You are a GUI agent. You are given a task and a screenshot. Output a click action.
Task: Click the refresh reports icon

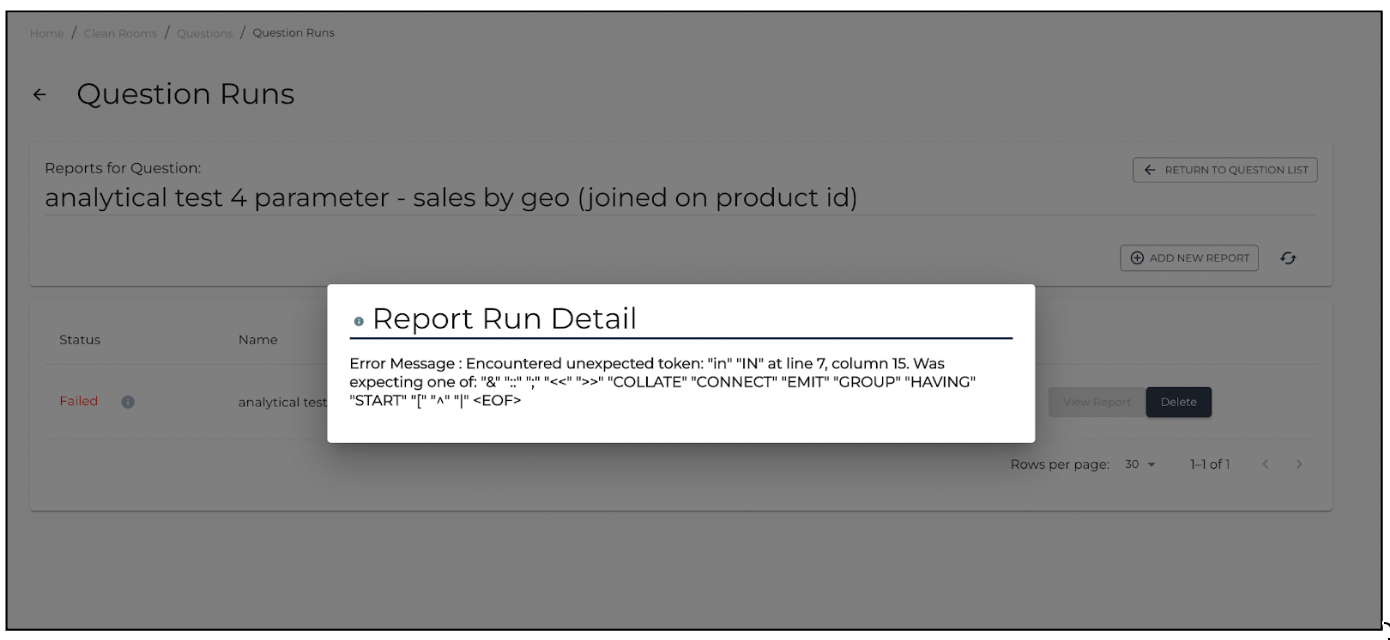(x=1288, y=258)
